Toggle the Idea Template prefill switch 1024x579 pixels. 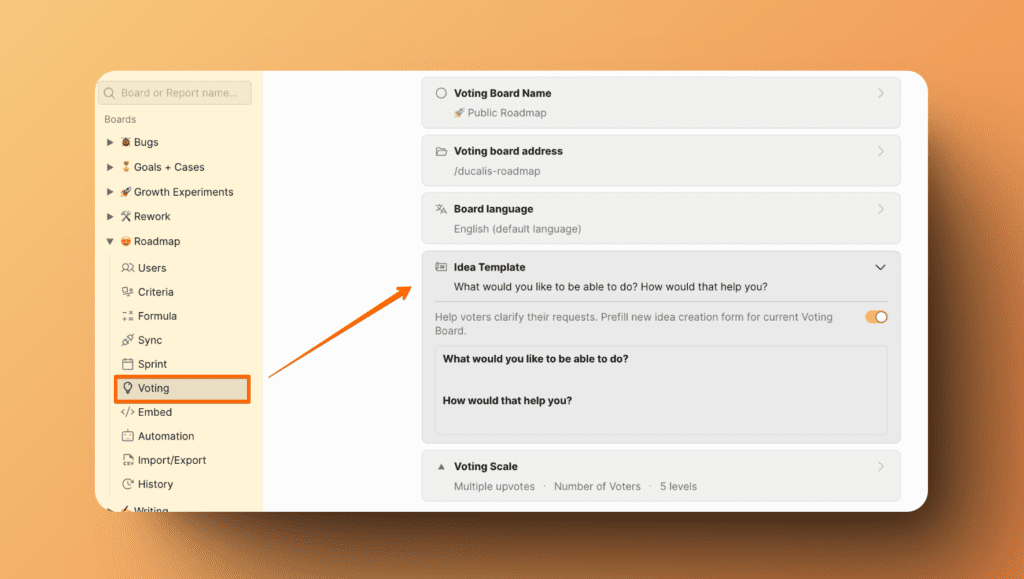(x=875, y=316)
